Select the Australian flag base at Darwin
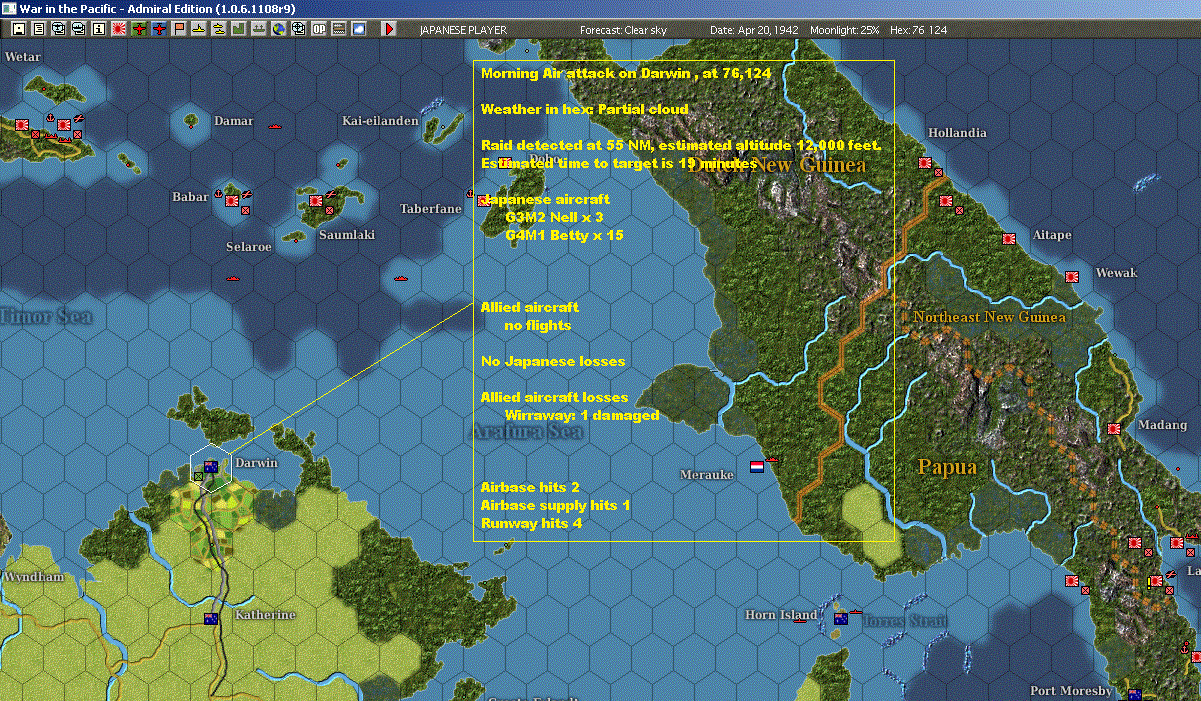 (211, 466)
